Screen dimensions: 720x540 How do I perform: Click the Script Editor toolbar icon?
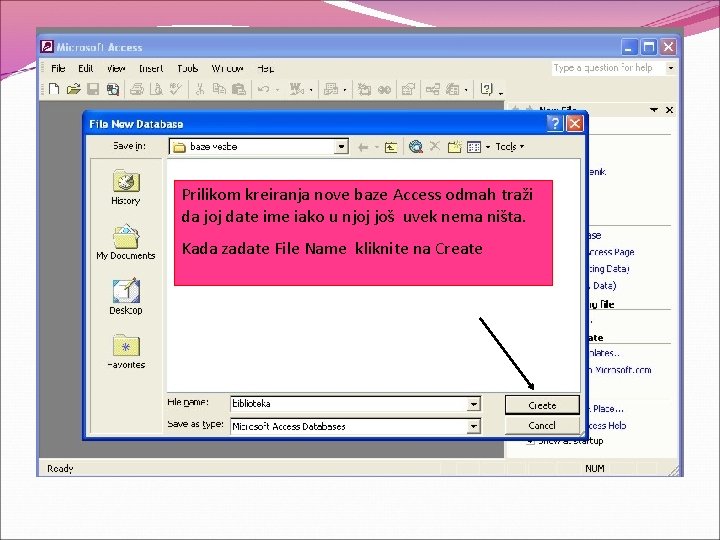(x=384, y=89)
